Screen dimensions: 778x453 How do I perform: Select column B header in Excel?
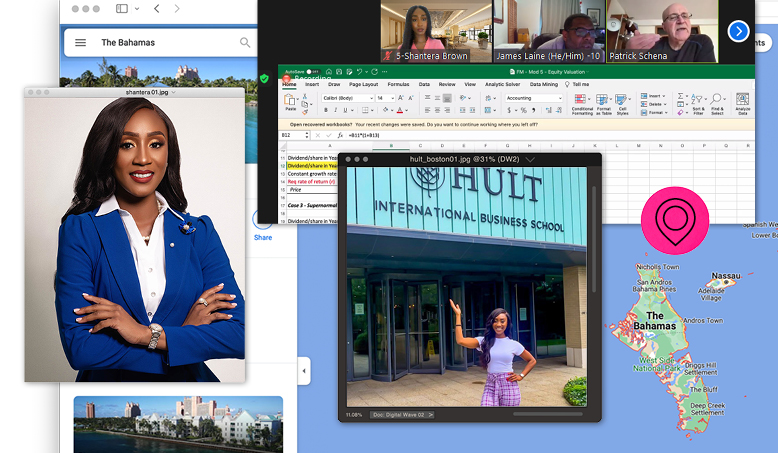(x=391, y=146)
